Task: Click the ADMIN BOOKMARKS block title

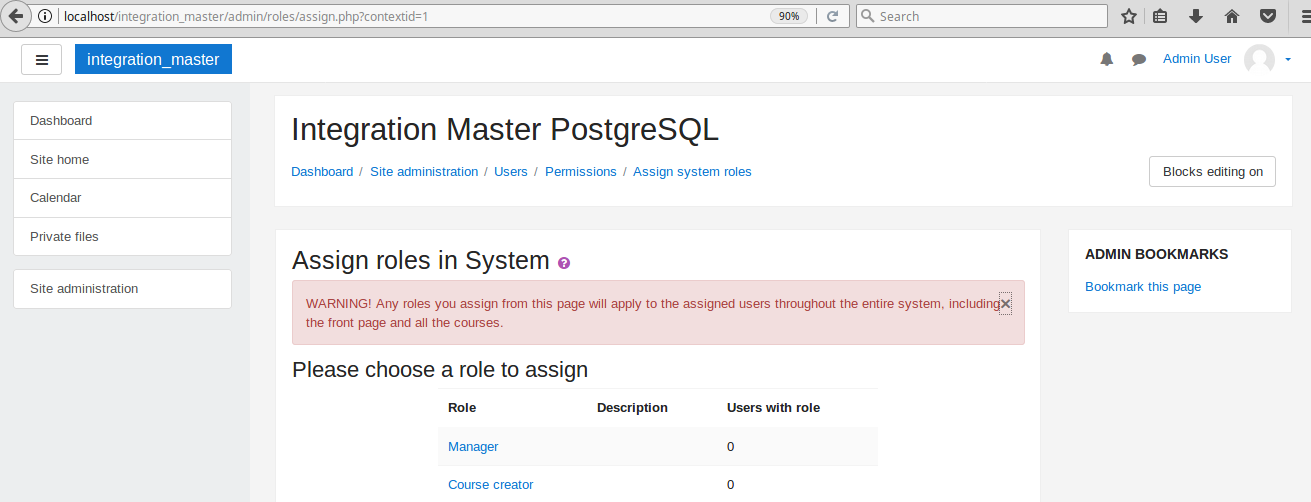Action: pos(1157,255)
